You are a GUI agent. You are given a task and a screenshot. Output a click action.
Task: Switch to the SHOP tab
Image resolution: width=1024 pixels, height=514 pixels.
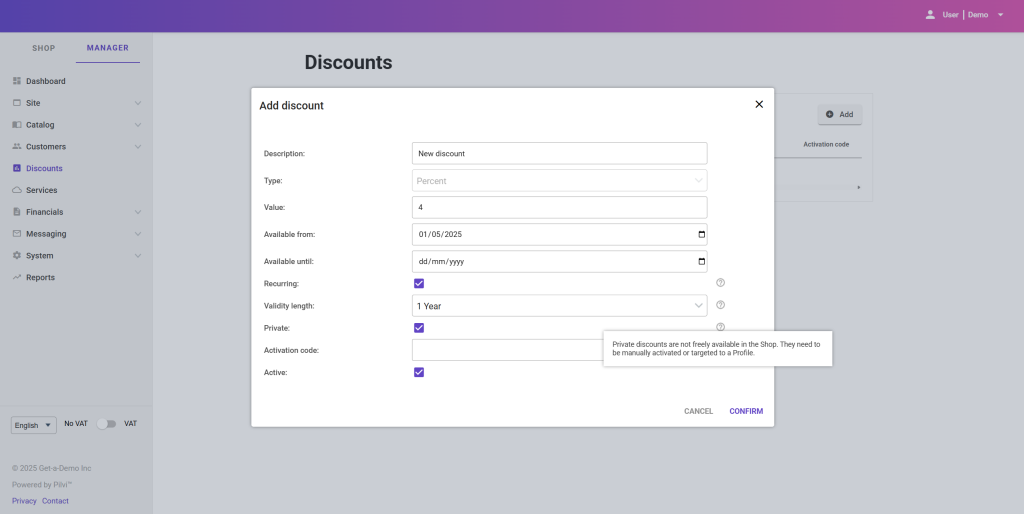pyautogui.click(x=43, y=48)
